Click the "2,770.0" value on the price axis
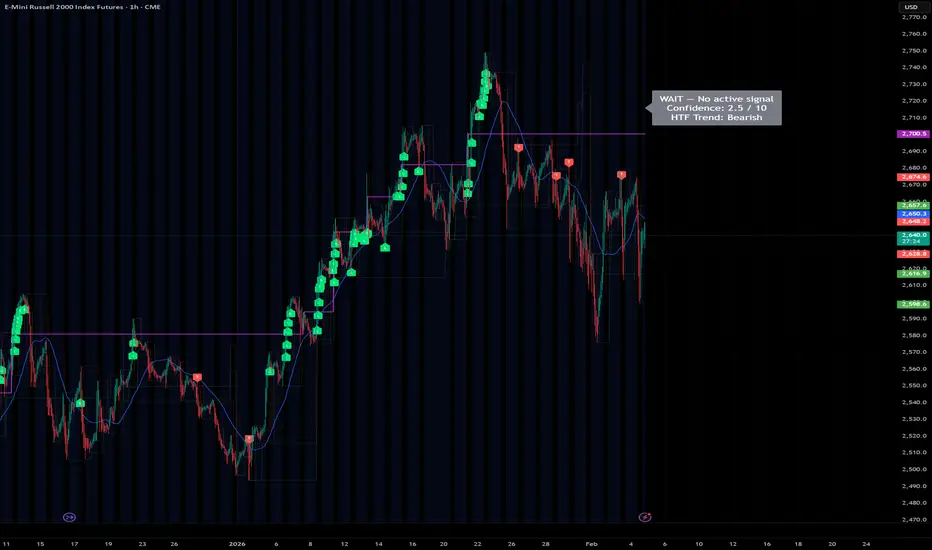Image resolution: width=932 pixels, height=550 pixels. tap(914, 17)
